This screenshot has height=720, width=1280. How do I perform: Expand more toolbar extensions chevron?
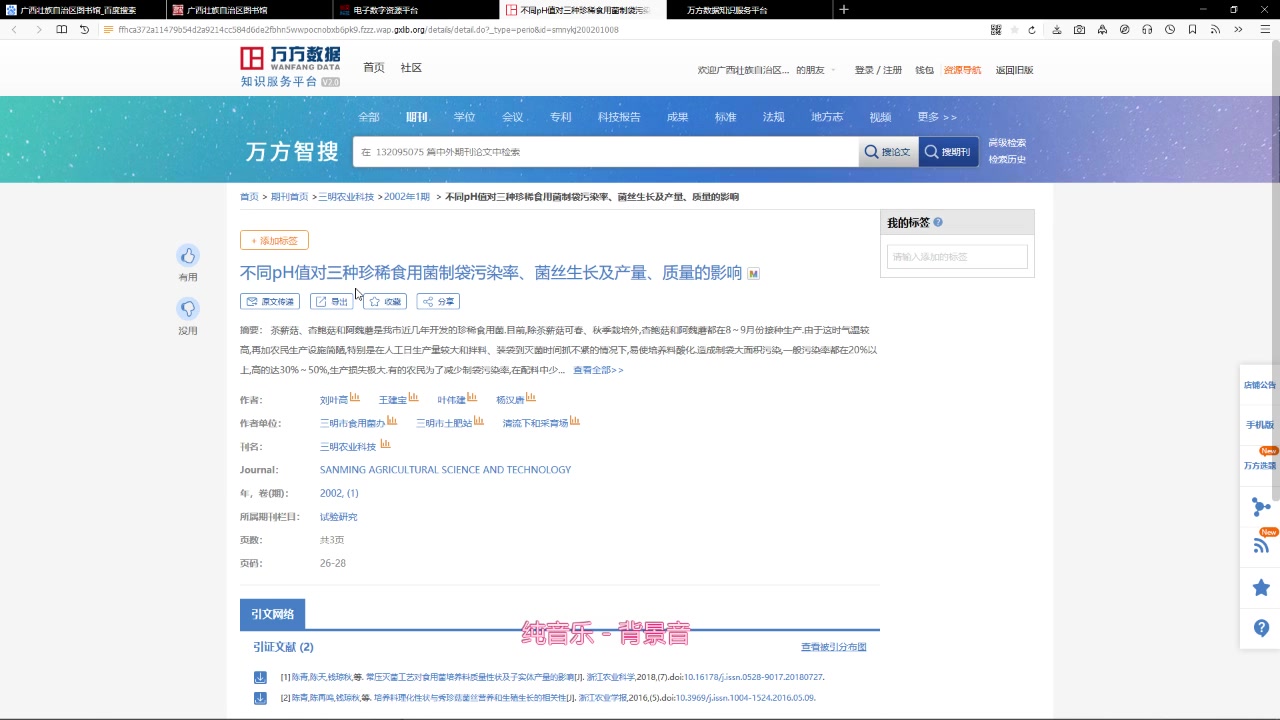(x=1238, y=30)
